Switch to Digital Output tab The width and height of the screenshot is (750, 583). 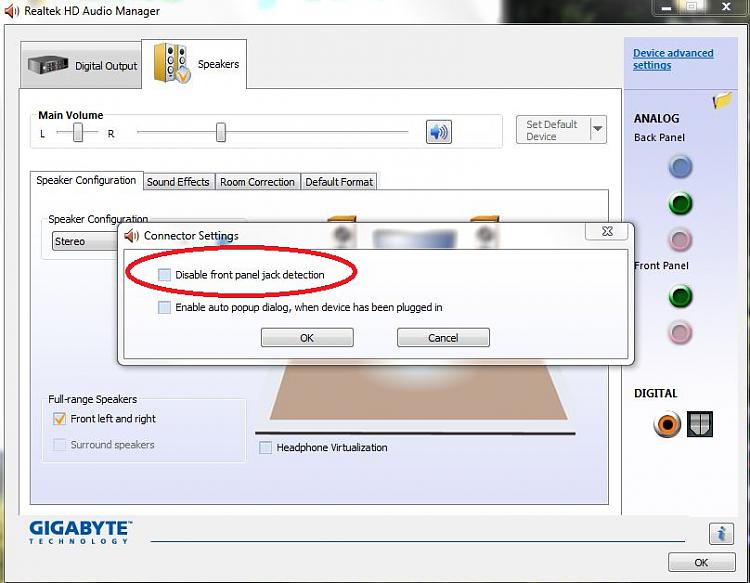pos(81,65)
